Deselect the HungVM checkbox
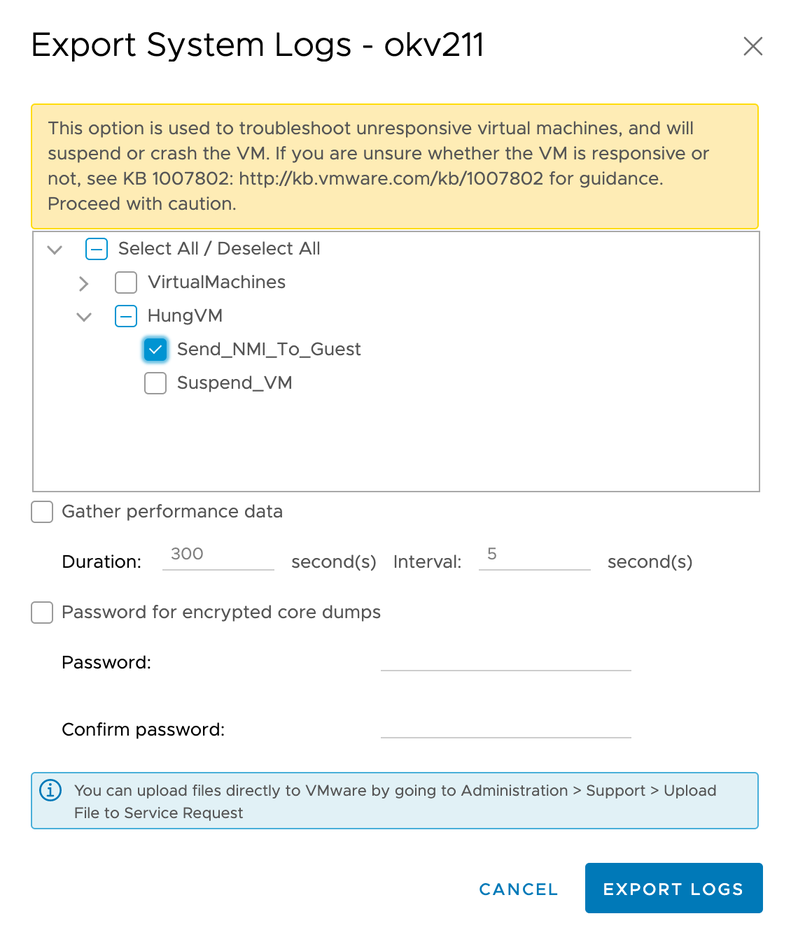791x930 pixels. (126, 315)
